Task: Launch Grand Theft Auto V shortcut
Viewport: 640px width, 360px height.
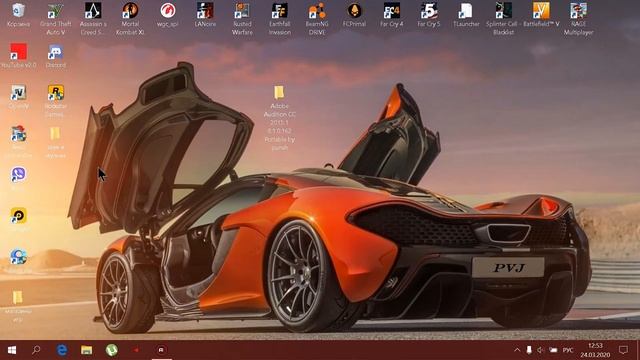Action: tap(56, 11)
